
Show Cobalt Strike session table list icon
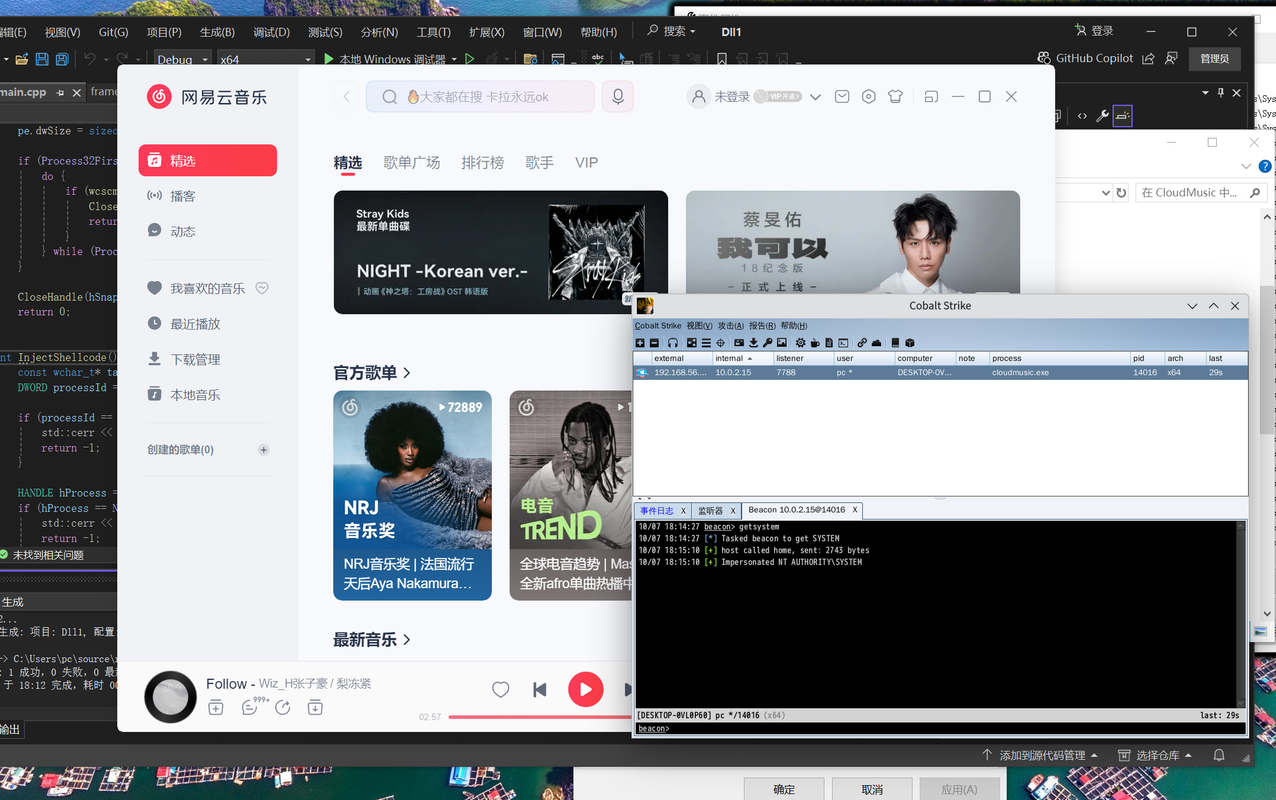point(706,343)
